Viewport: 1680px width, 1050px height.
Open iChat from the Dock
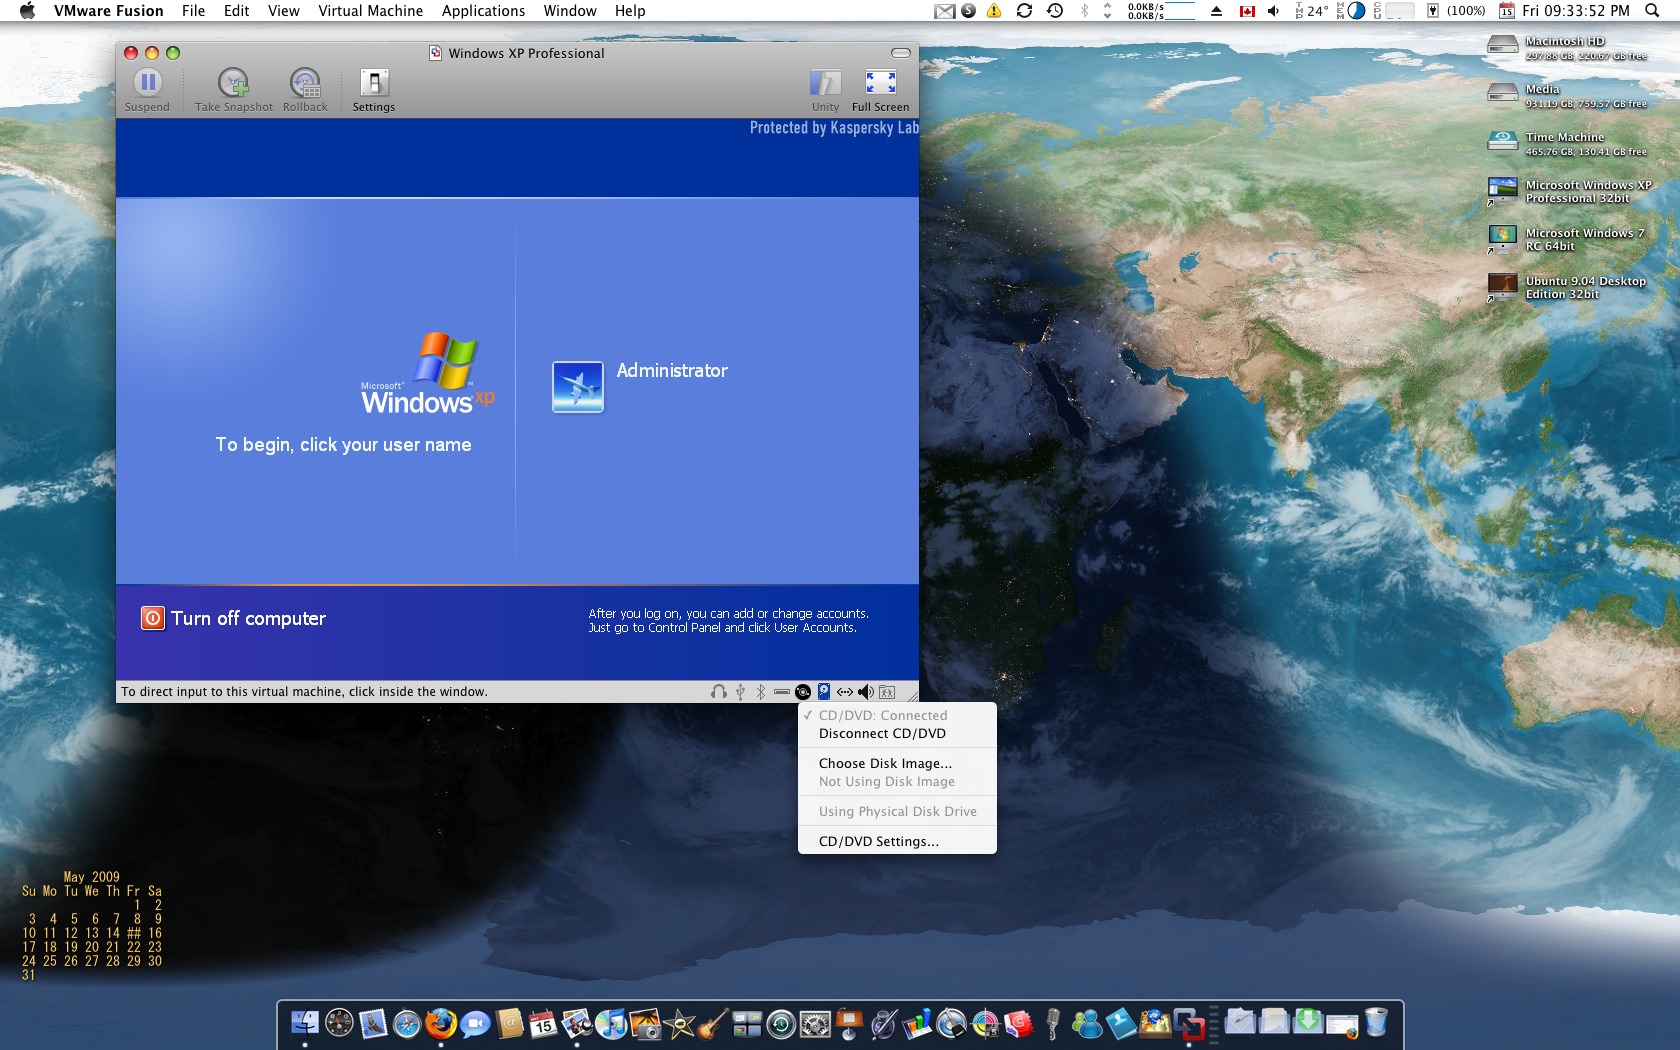click(475, 1023)
